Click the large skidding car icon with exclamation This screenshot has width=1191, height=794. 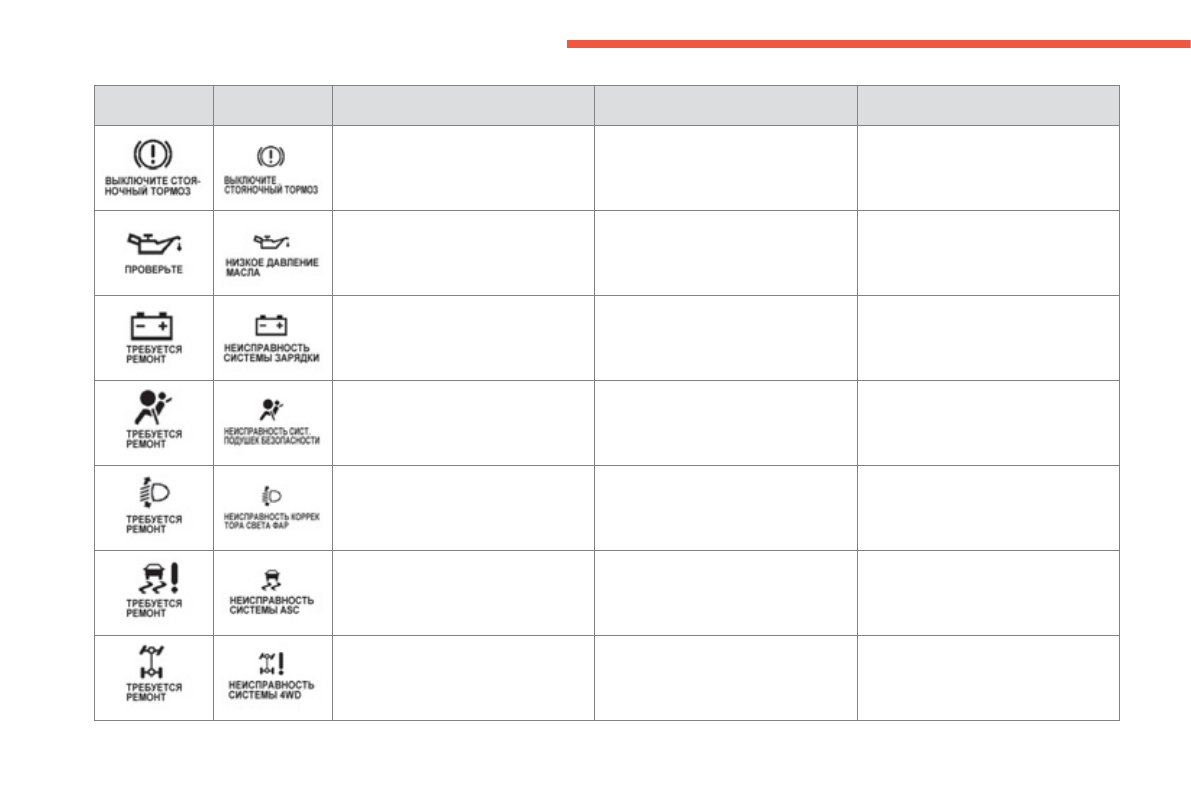coord(155,579)
